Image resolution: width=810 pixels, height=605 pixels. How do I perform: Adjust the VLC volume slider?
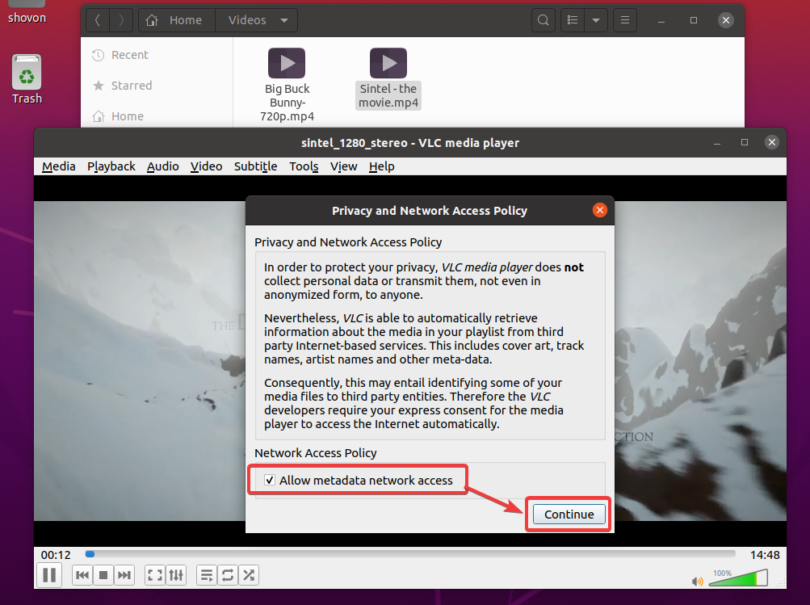tap(737, 576)
